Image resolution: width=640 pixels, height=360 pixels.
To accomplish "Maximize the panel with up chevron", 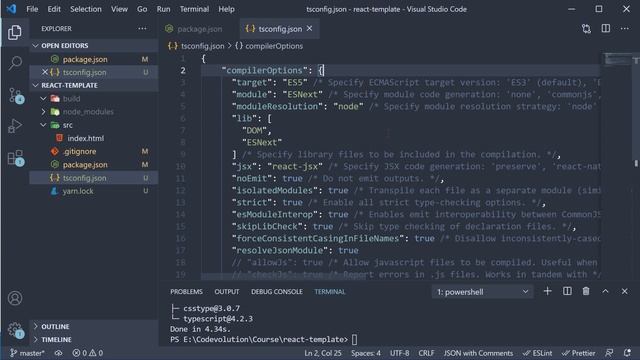I will point(605,291).
